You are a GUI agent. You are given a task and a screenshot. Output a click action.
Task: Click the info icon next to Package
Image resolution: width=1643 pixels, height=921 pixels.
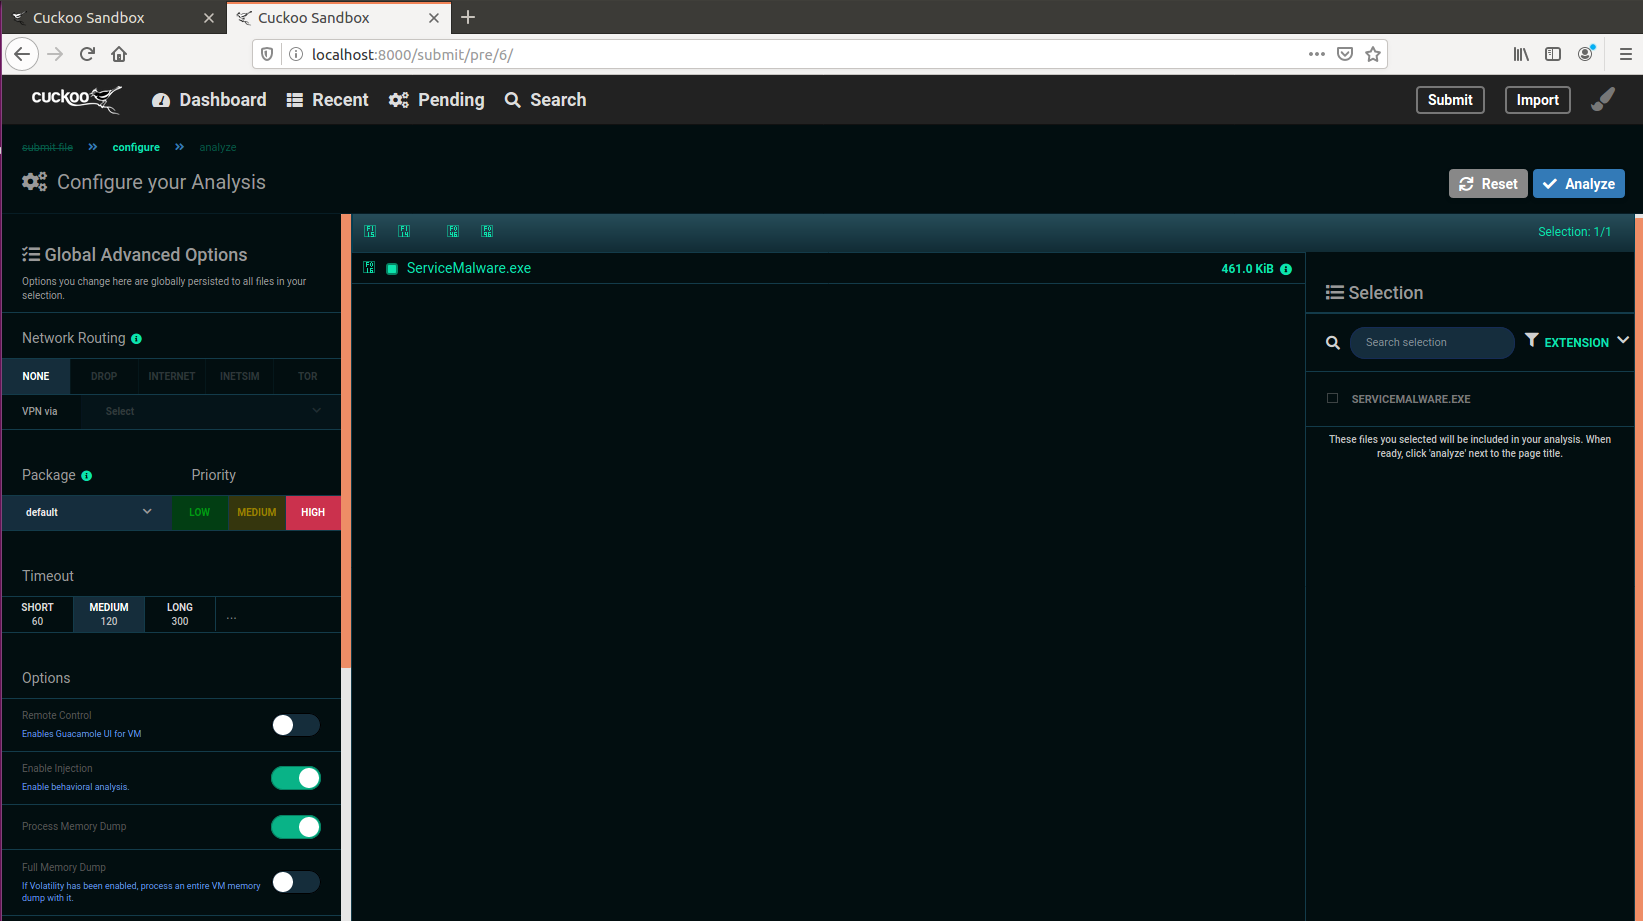(x=87, y=476)
